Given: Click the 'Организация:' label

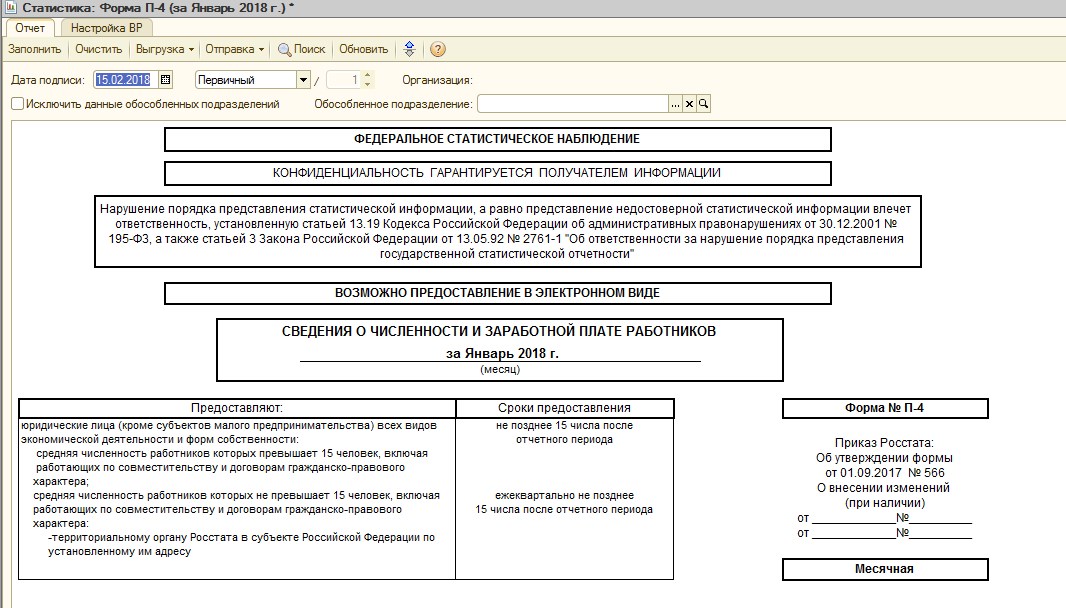Looking at the screenshot, I should click(437, 80).
